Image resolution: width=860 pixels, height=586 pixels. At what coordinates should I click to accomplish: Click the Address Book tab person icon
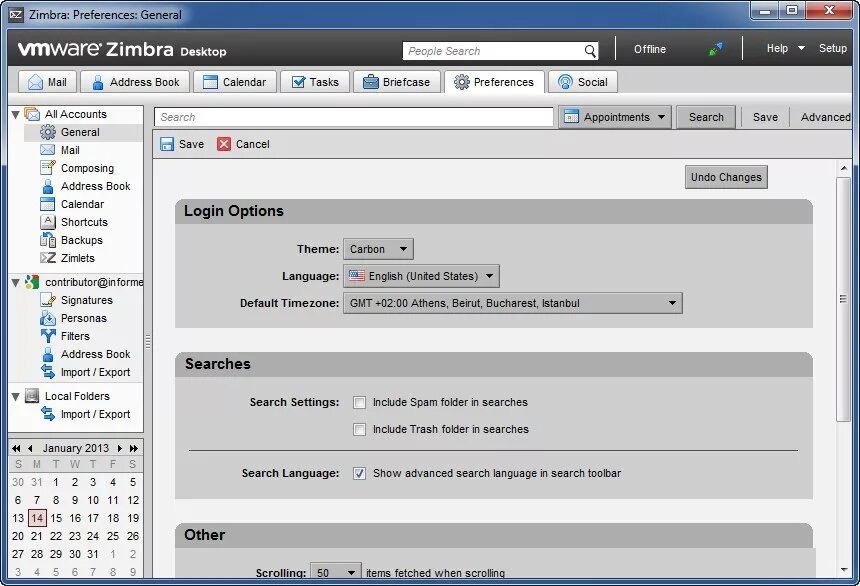tap(98, 82)
